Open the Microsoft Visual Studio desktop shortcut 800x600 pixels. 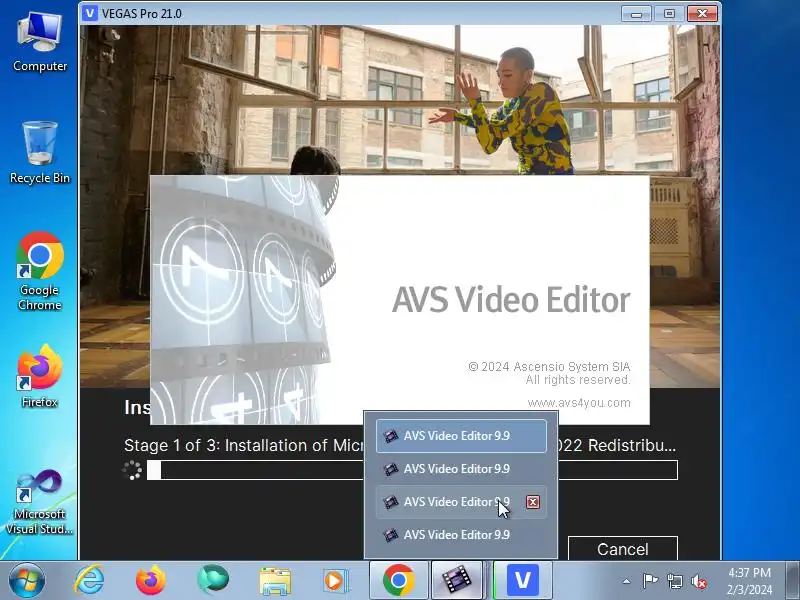point(40,502)
